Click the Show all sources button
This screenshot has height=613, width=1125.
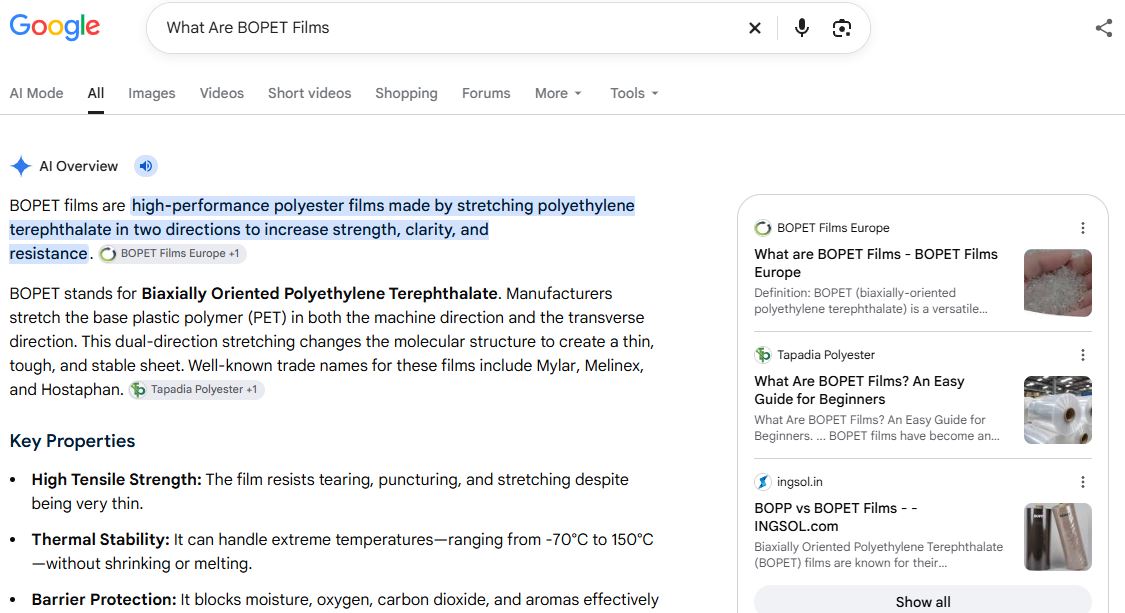[923, 601]
